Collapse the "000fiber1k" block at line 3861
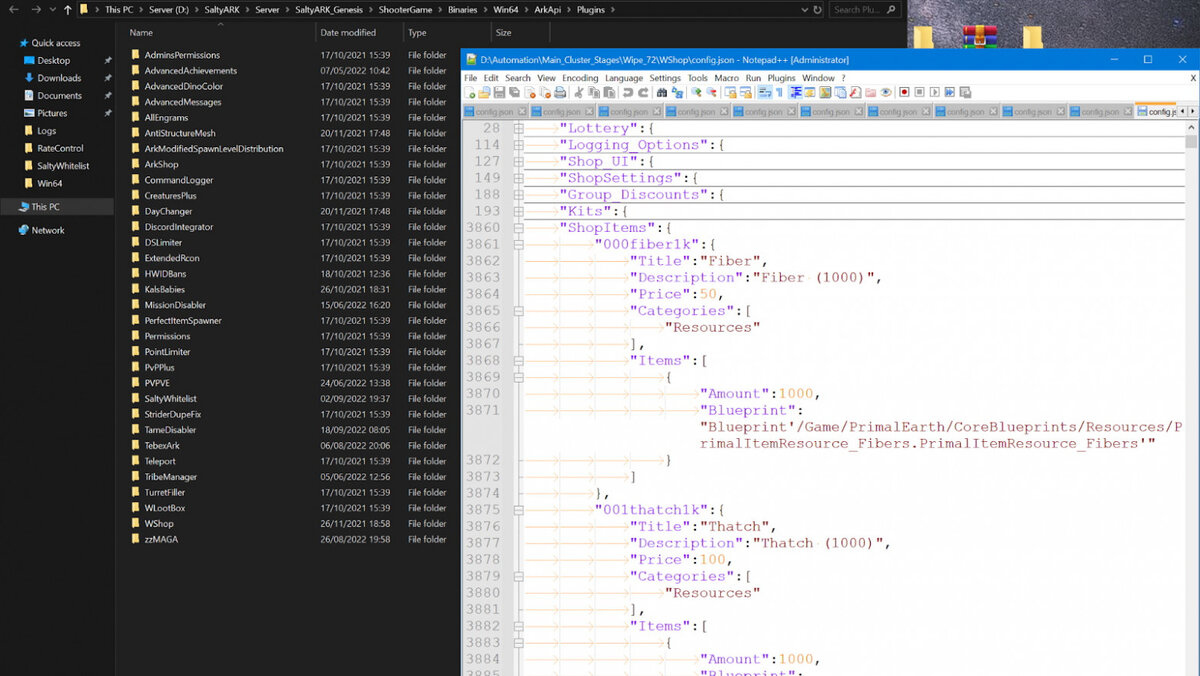Screen dimensions: 1200x676 point(518,244)
